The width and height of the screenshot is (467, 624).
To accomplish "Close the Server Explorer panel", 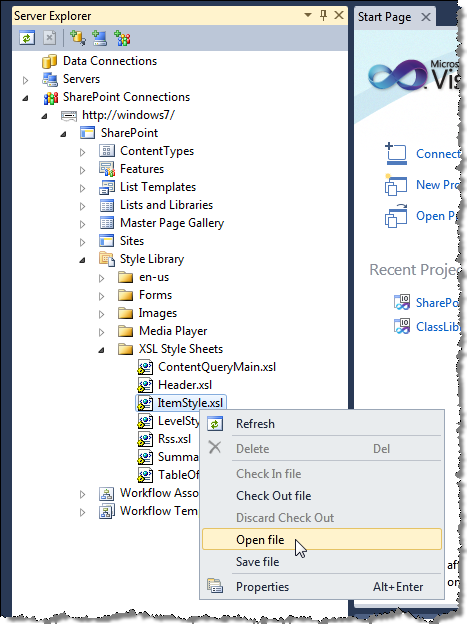I will pos(339,16).
